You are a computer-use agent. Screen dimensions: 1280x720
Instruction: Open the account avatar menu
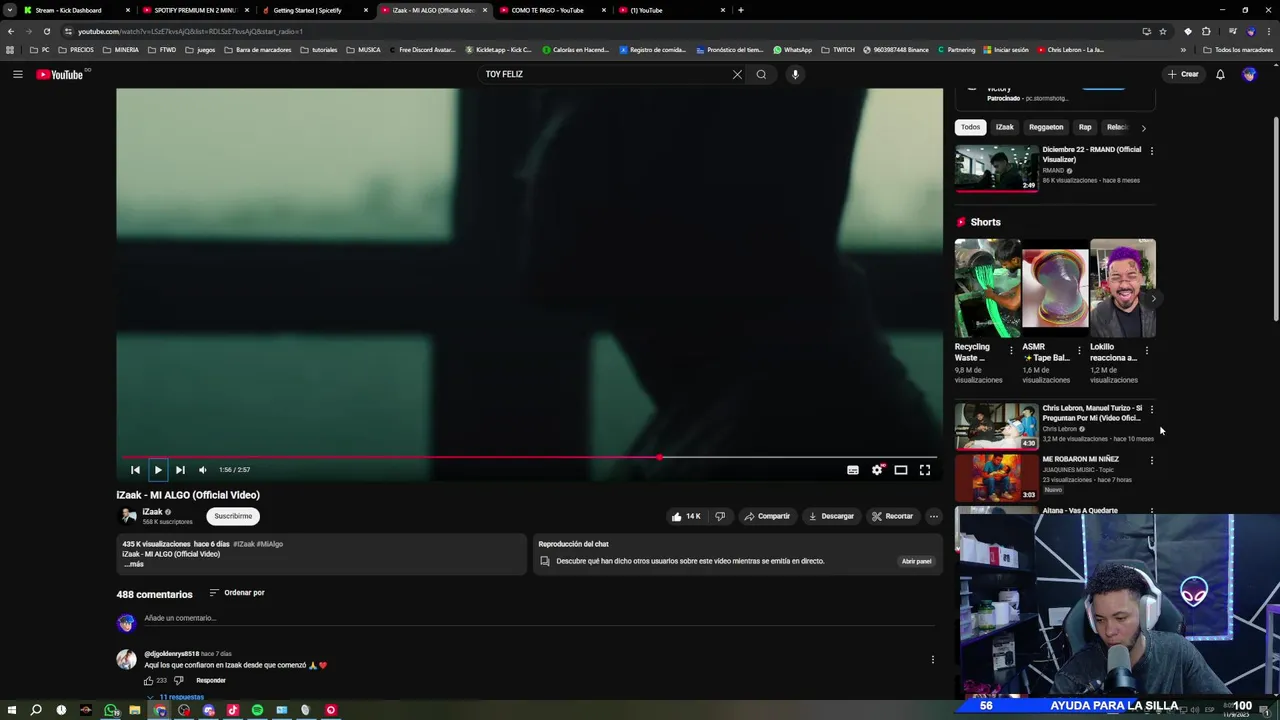[x=1249, y=74]
